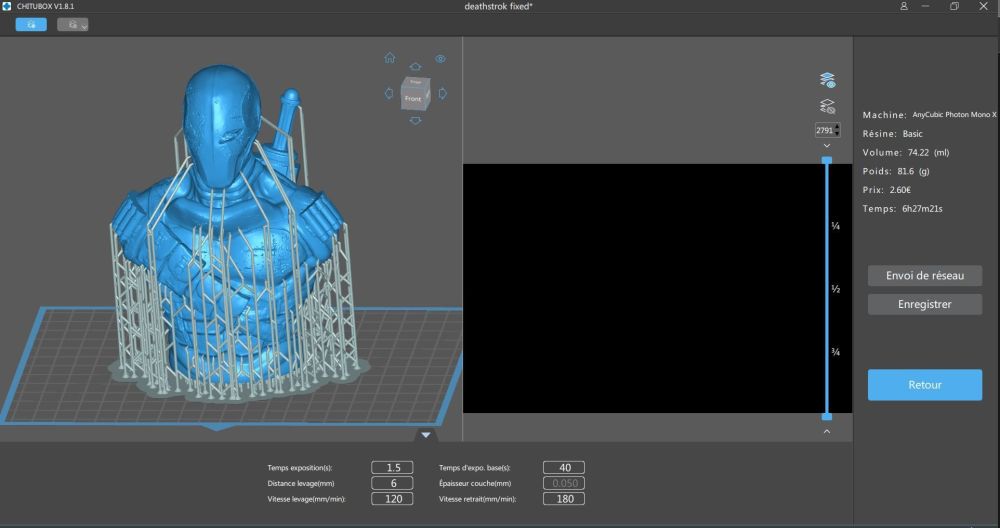Edit the Vitesse retrait field showing 180
Viewport: 1000px width, 528px height.
pyautogui.click(x=564, y=499)
